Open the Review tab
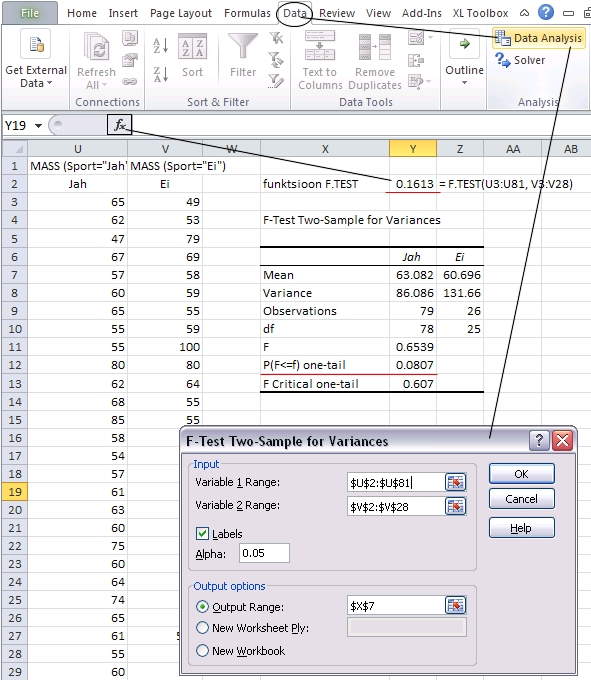This screenshot has height=680, width=591. (x=337, y=13)
